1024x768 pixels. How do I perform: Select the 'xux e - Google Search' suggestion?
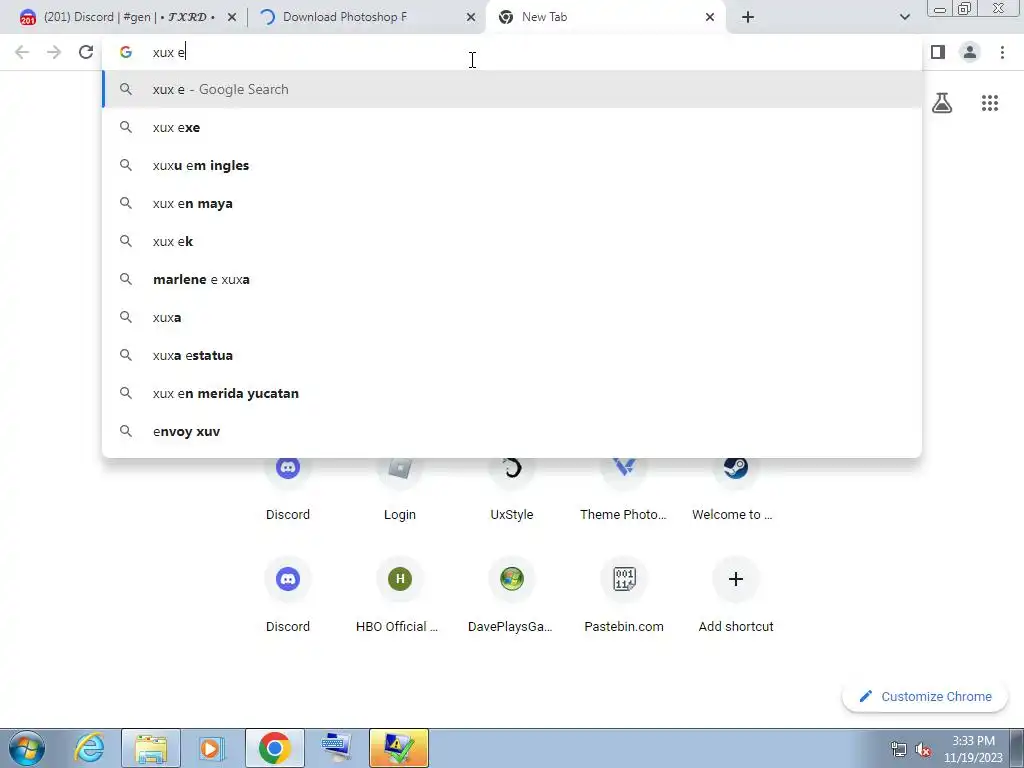coord(512,89)
